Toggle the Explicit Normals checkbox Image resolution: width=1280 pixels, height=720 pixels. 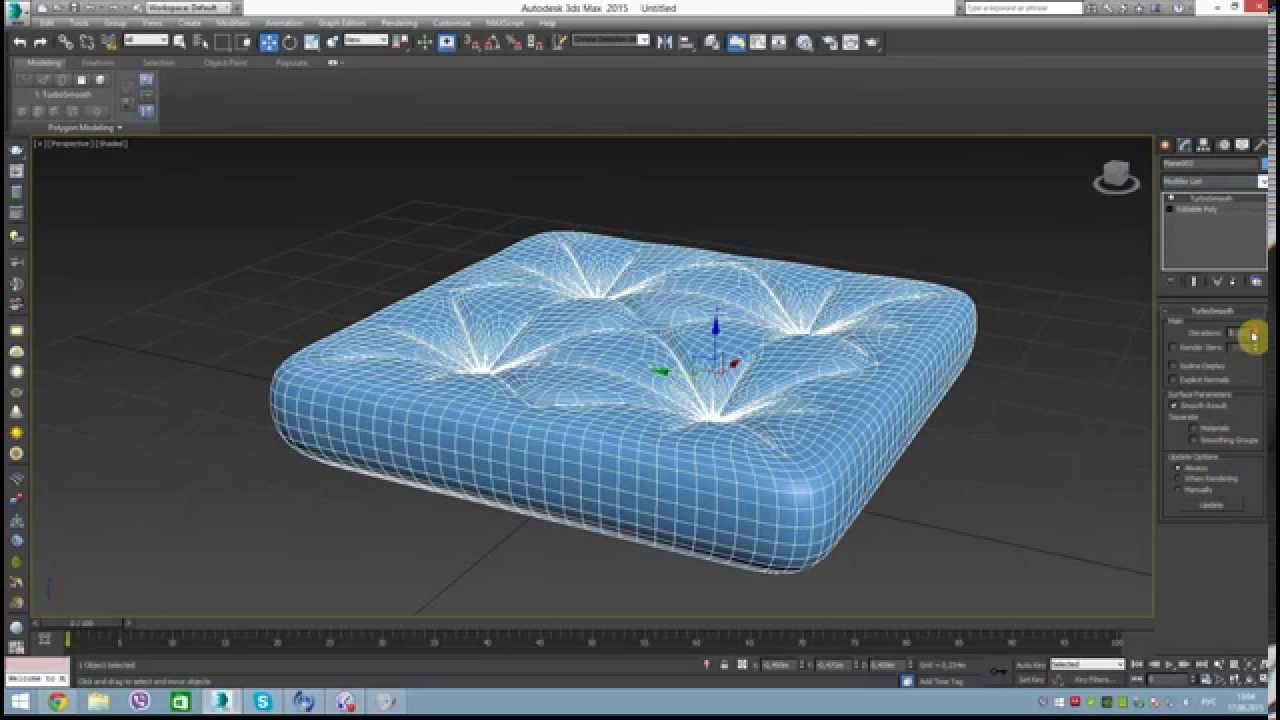point(1173,380)
